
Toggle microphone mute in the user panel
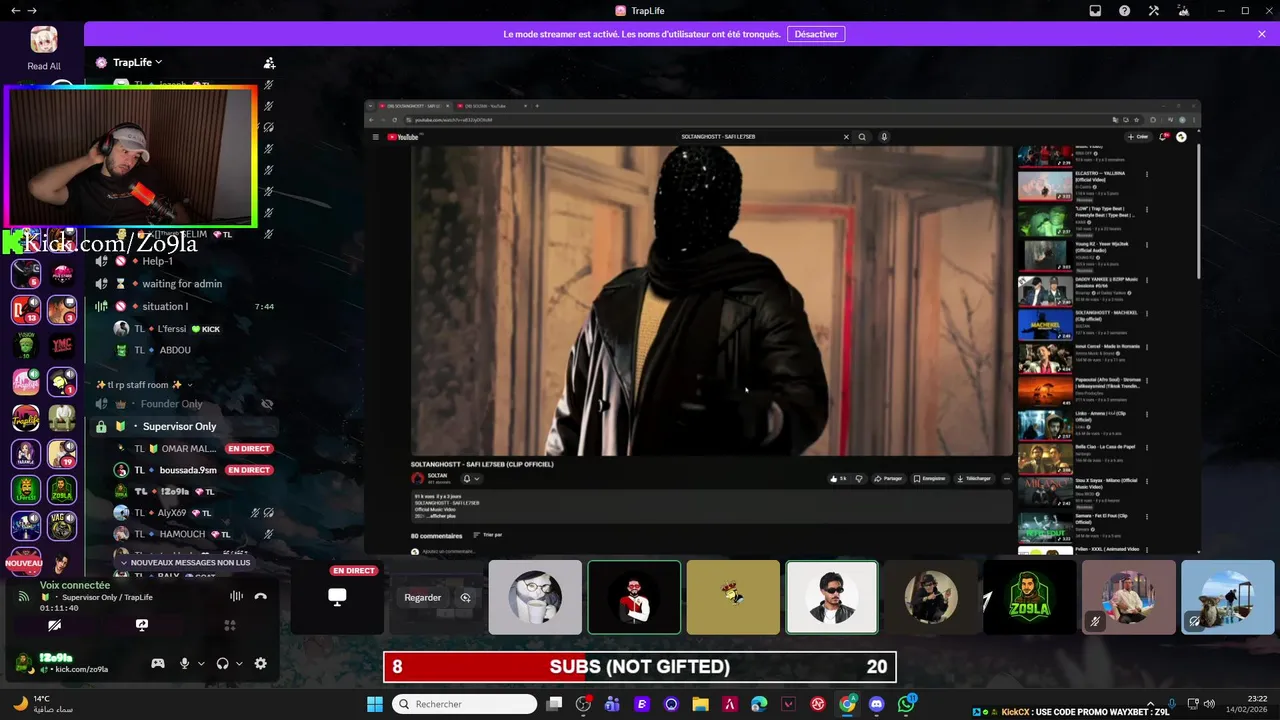point(184,663)
